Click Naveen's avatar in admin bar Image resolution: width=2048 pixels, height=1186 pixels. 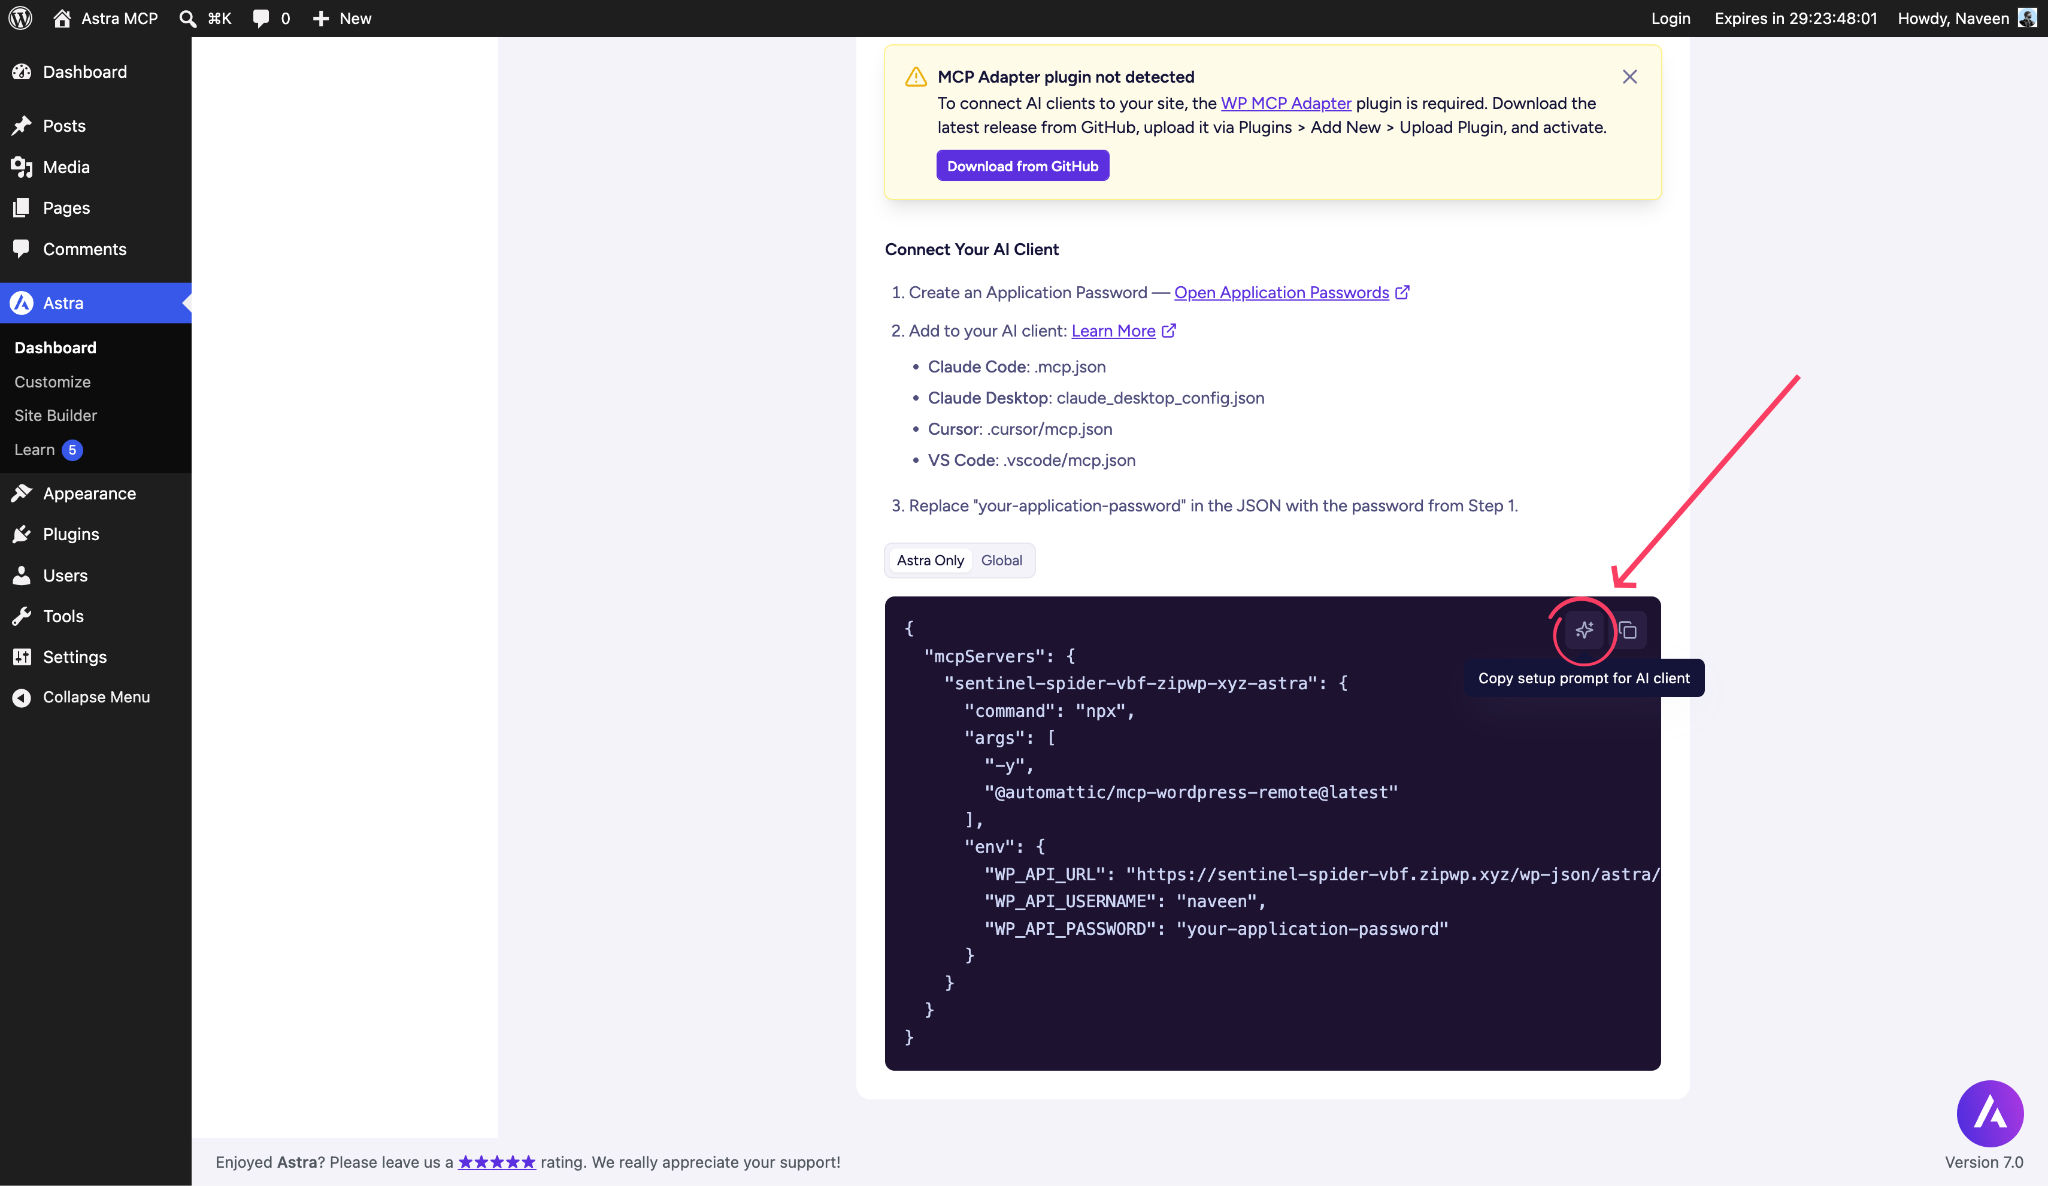(x=2027, y=18)
